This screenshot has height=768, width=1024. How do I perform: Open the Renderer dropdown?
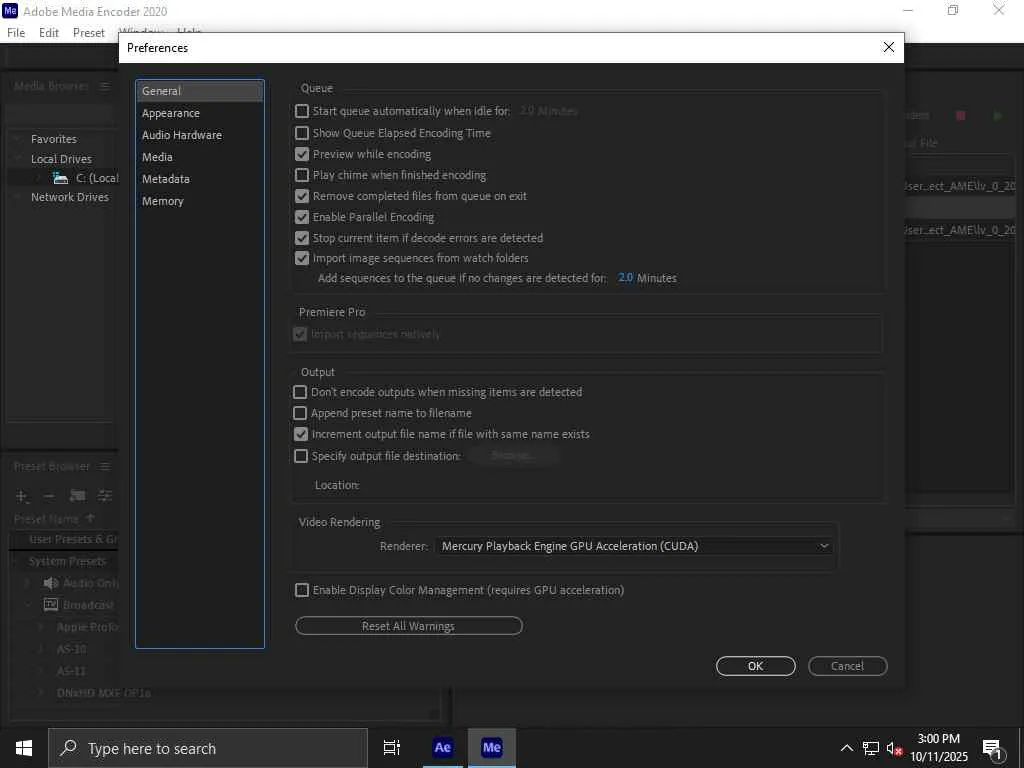pos(633,546)
